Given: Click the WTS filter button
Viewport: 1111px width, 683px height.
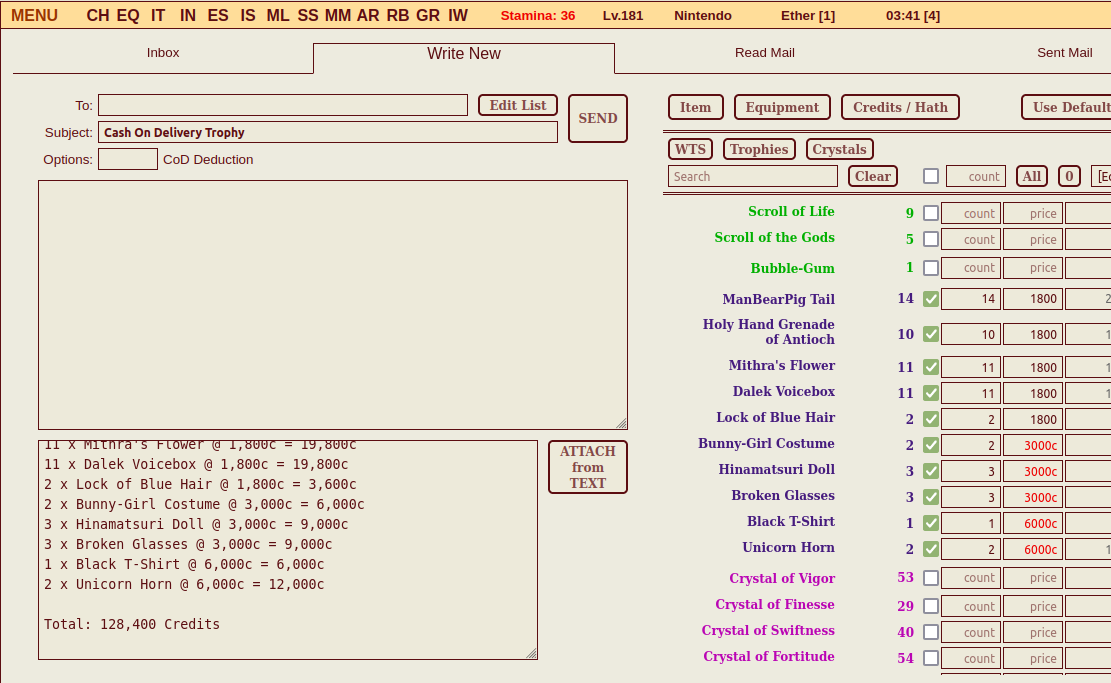Looking at the screenshot, I should tap(690, 149).
